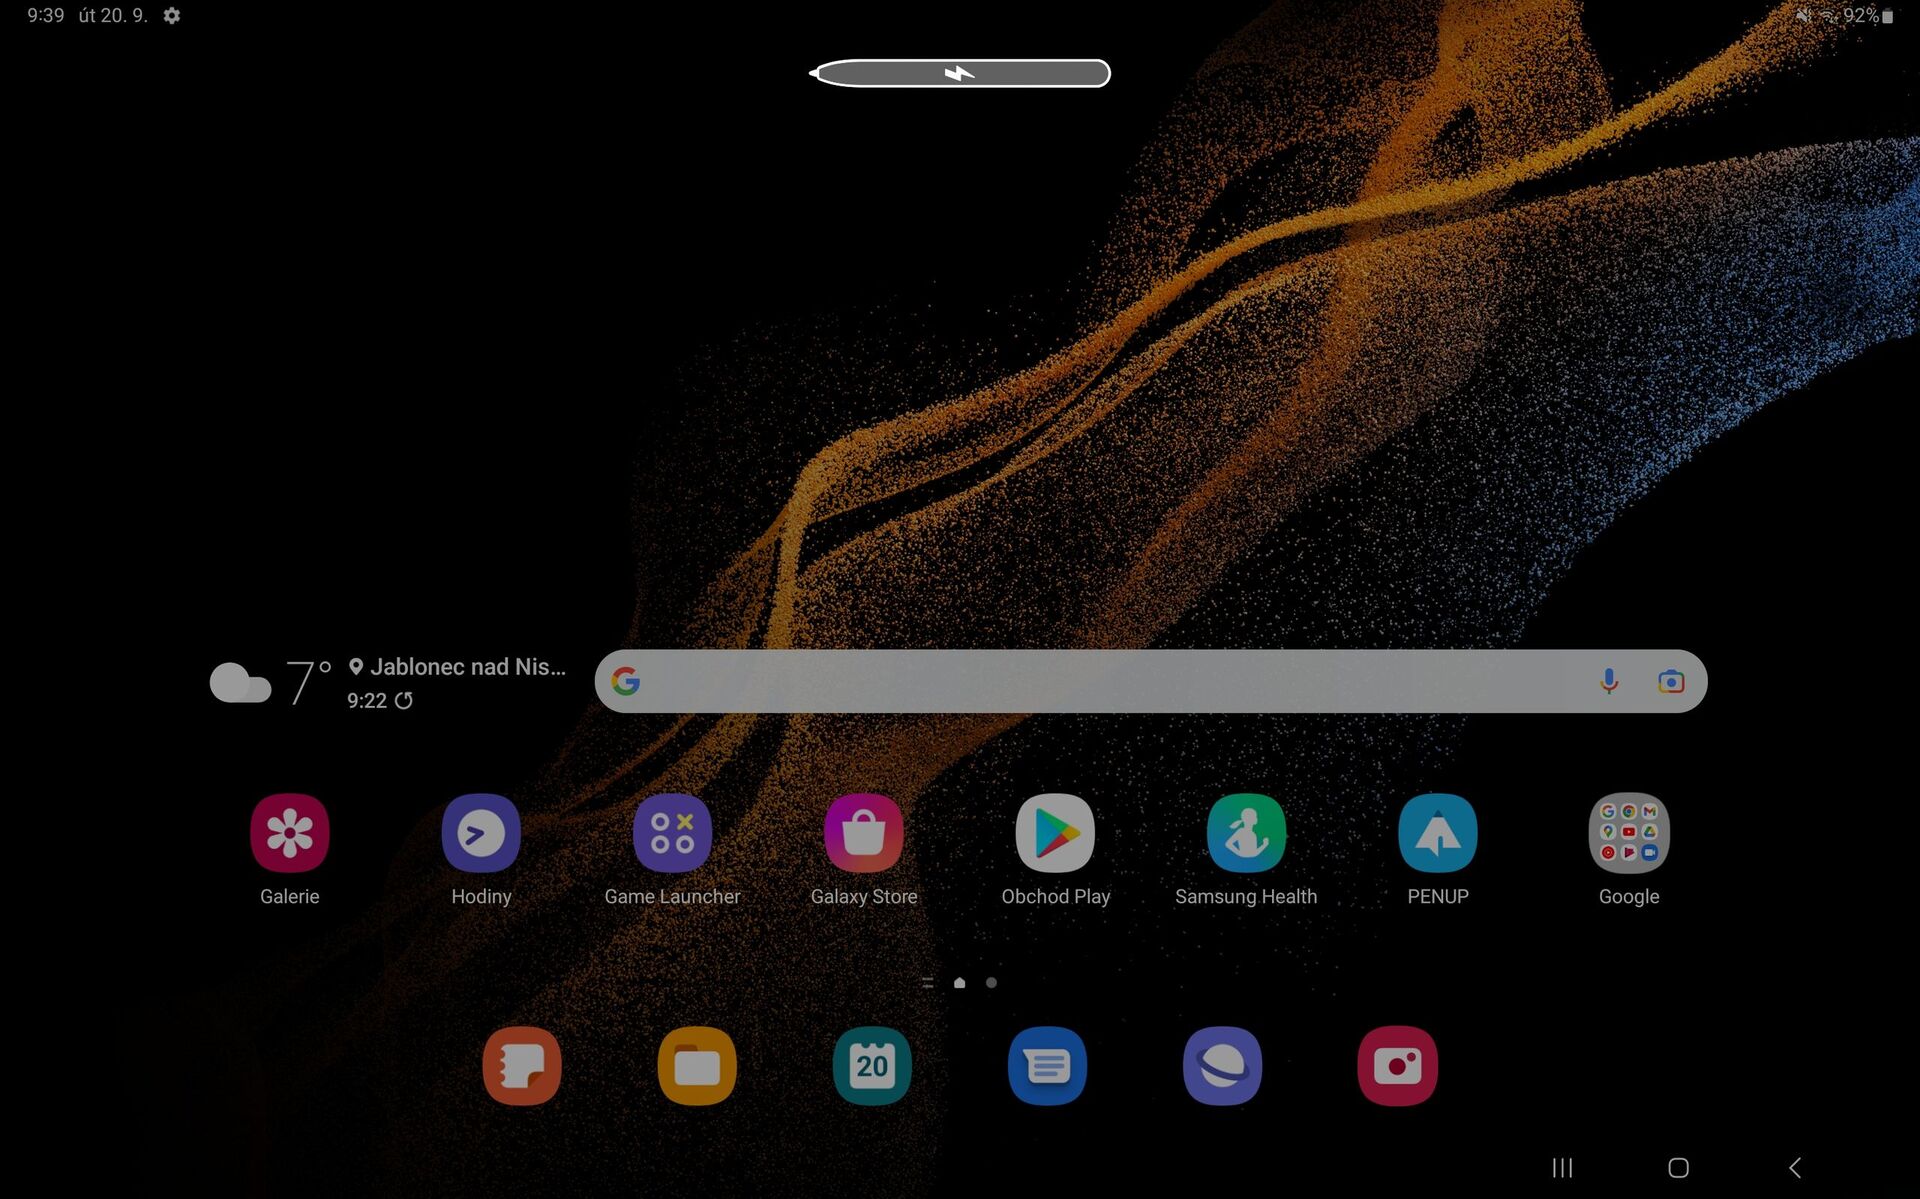The image size is (1920, 1199).
Task: Start a Google voice search
Action: (1609, 681)
